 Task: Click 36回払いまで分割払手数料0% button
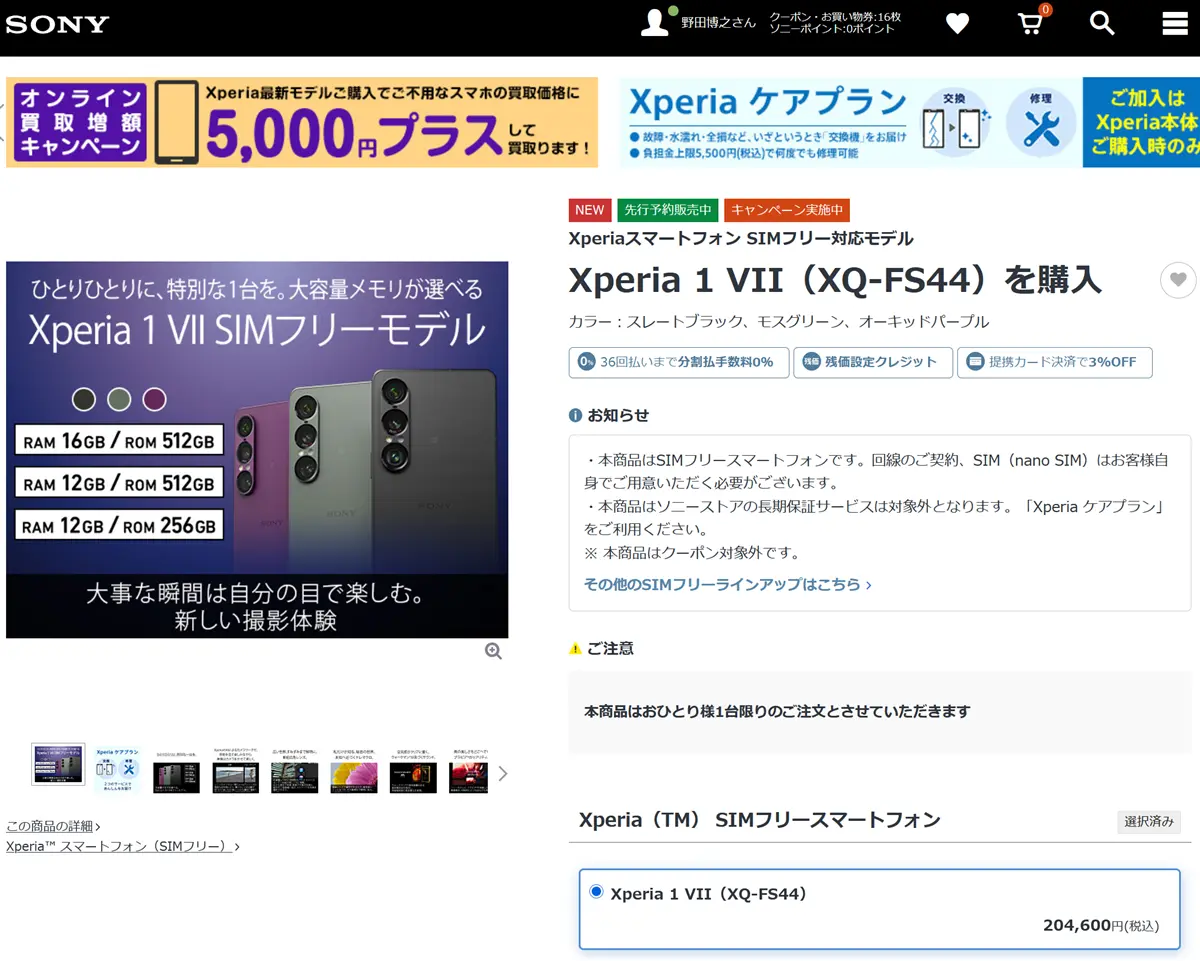(x=679, y=362)
